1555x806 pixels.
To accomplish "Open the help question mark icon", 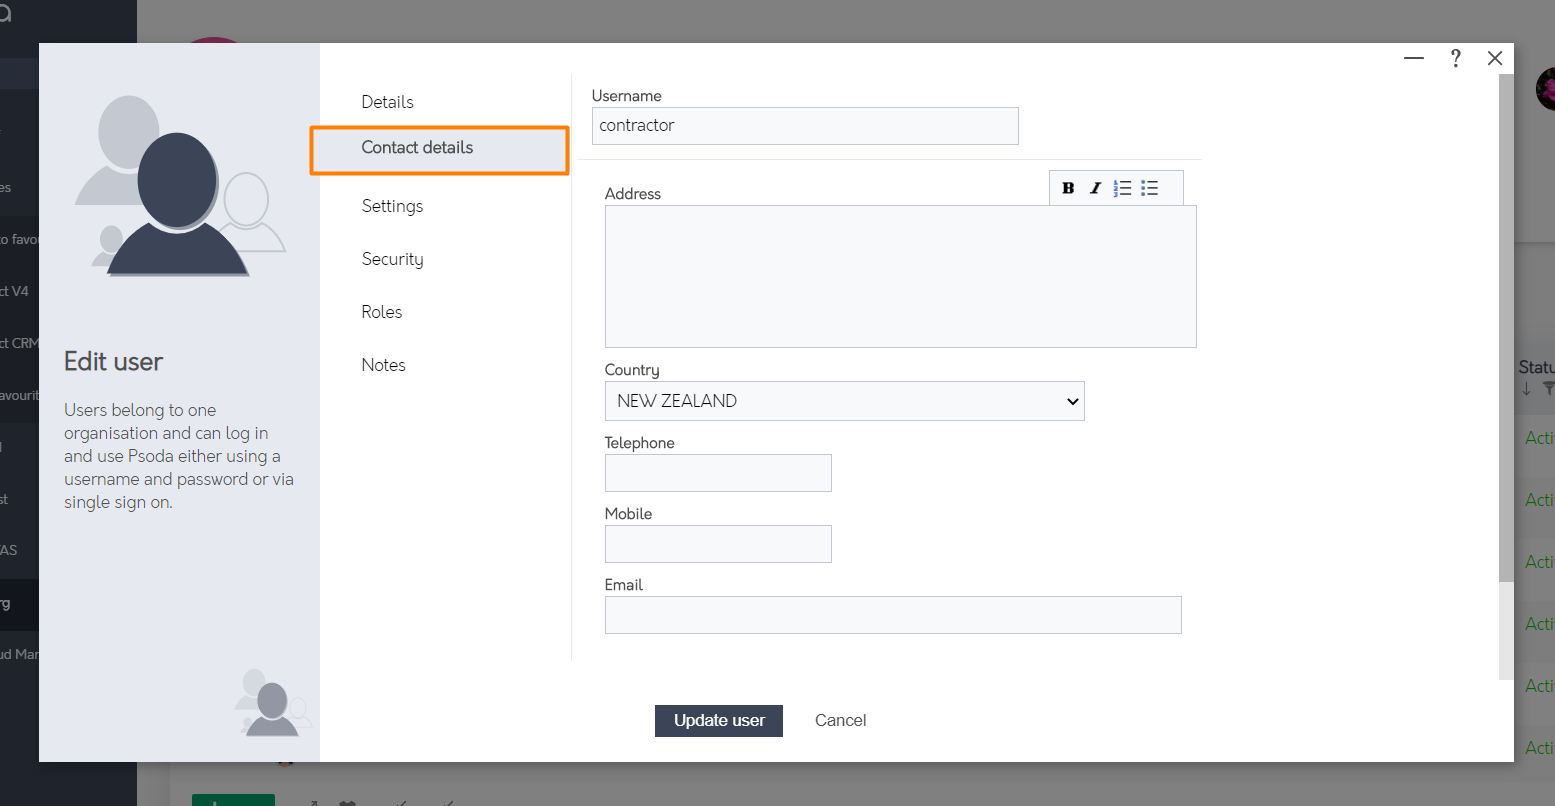I will 1455,58.
